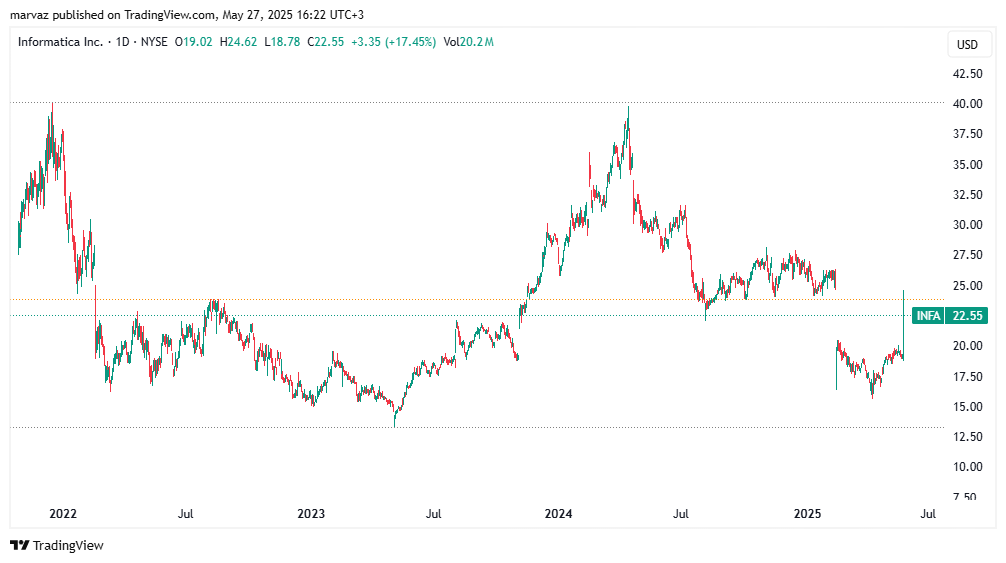Viewport: 1006px width, 563px height.
Task: Click the marvaz published on TradingView.com header
Action: pyautogui.click(x=187, y=14)
